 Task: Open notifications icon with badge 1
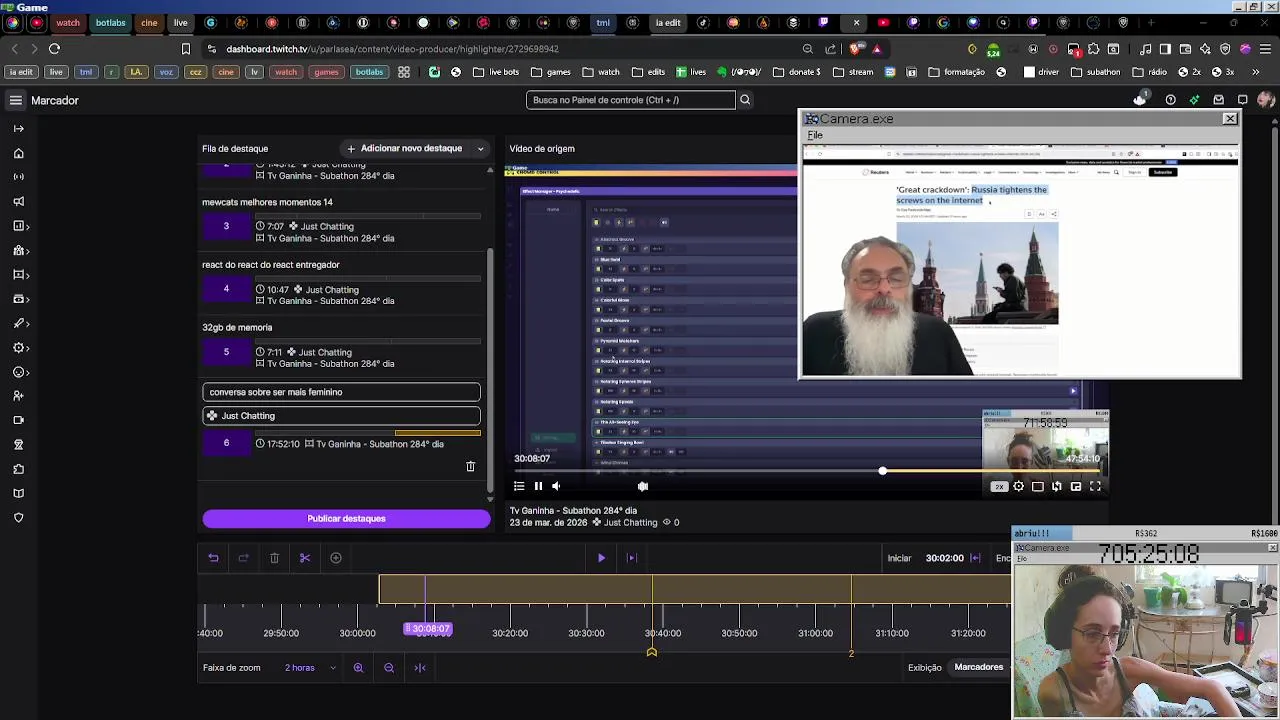pos(1140,99)
